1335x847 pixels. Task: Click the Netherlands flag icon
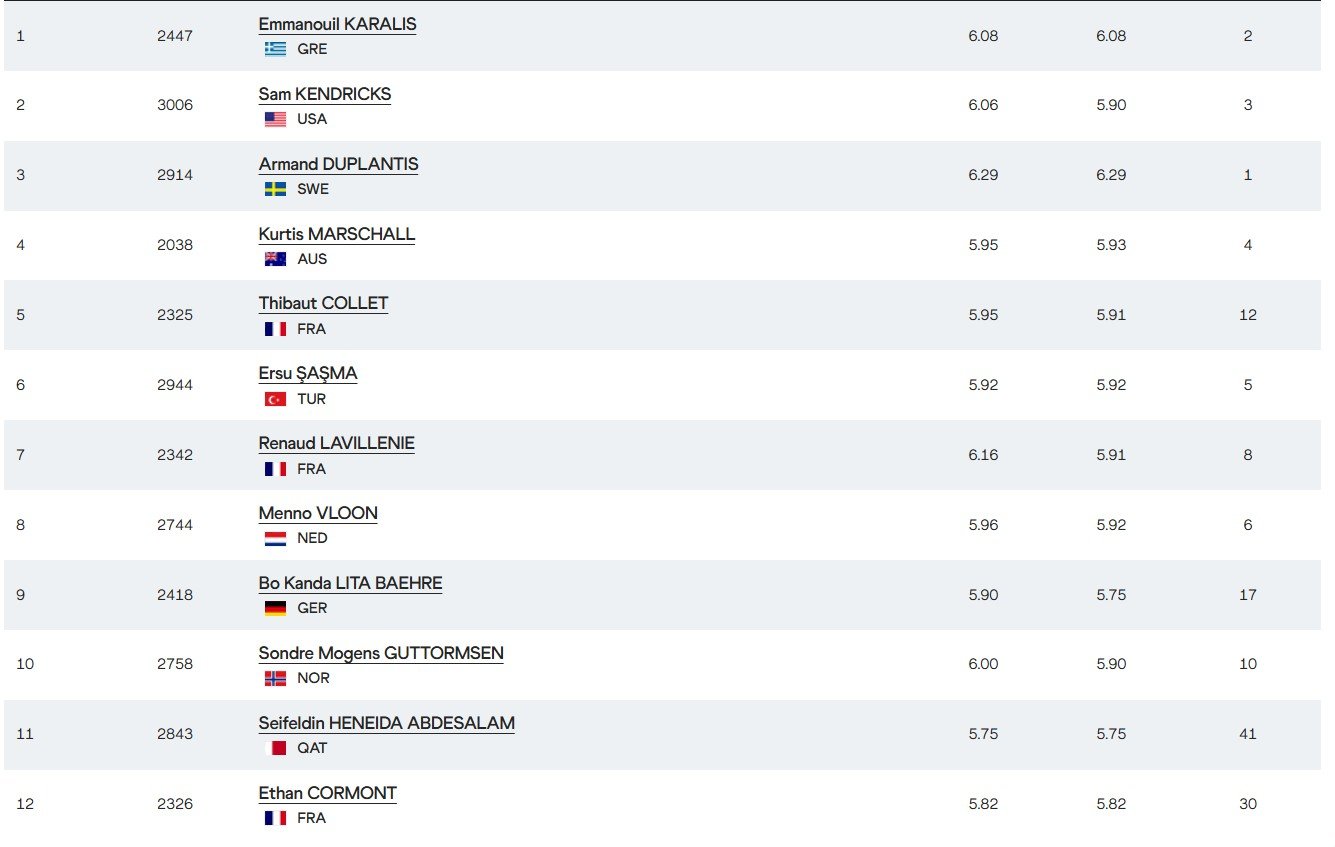[x=275, y=538]
